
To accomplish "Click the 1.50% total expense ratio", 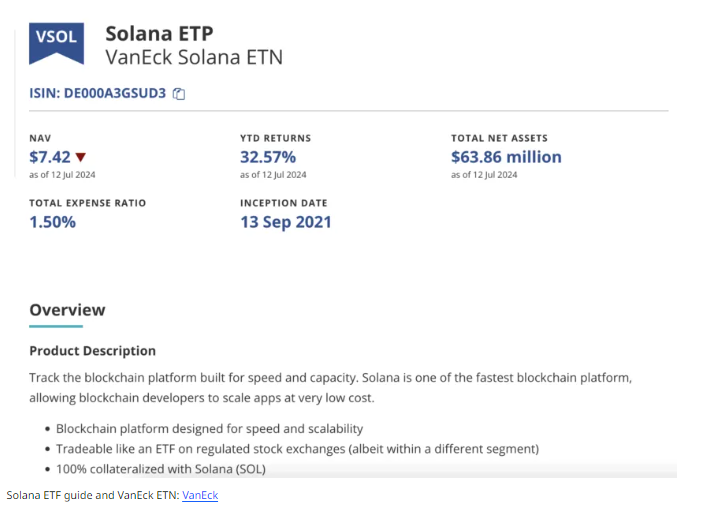I will [x=53, y=222].
